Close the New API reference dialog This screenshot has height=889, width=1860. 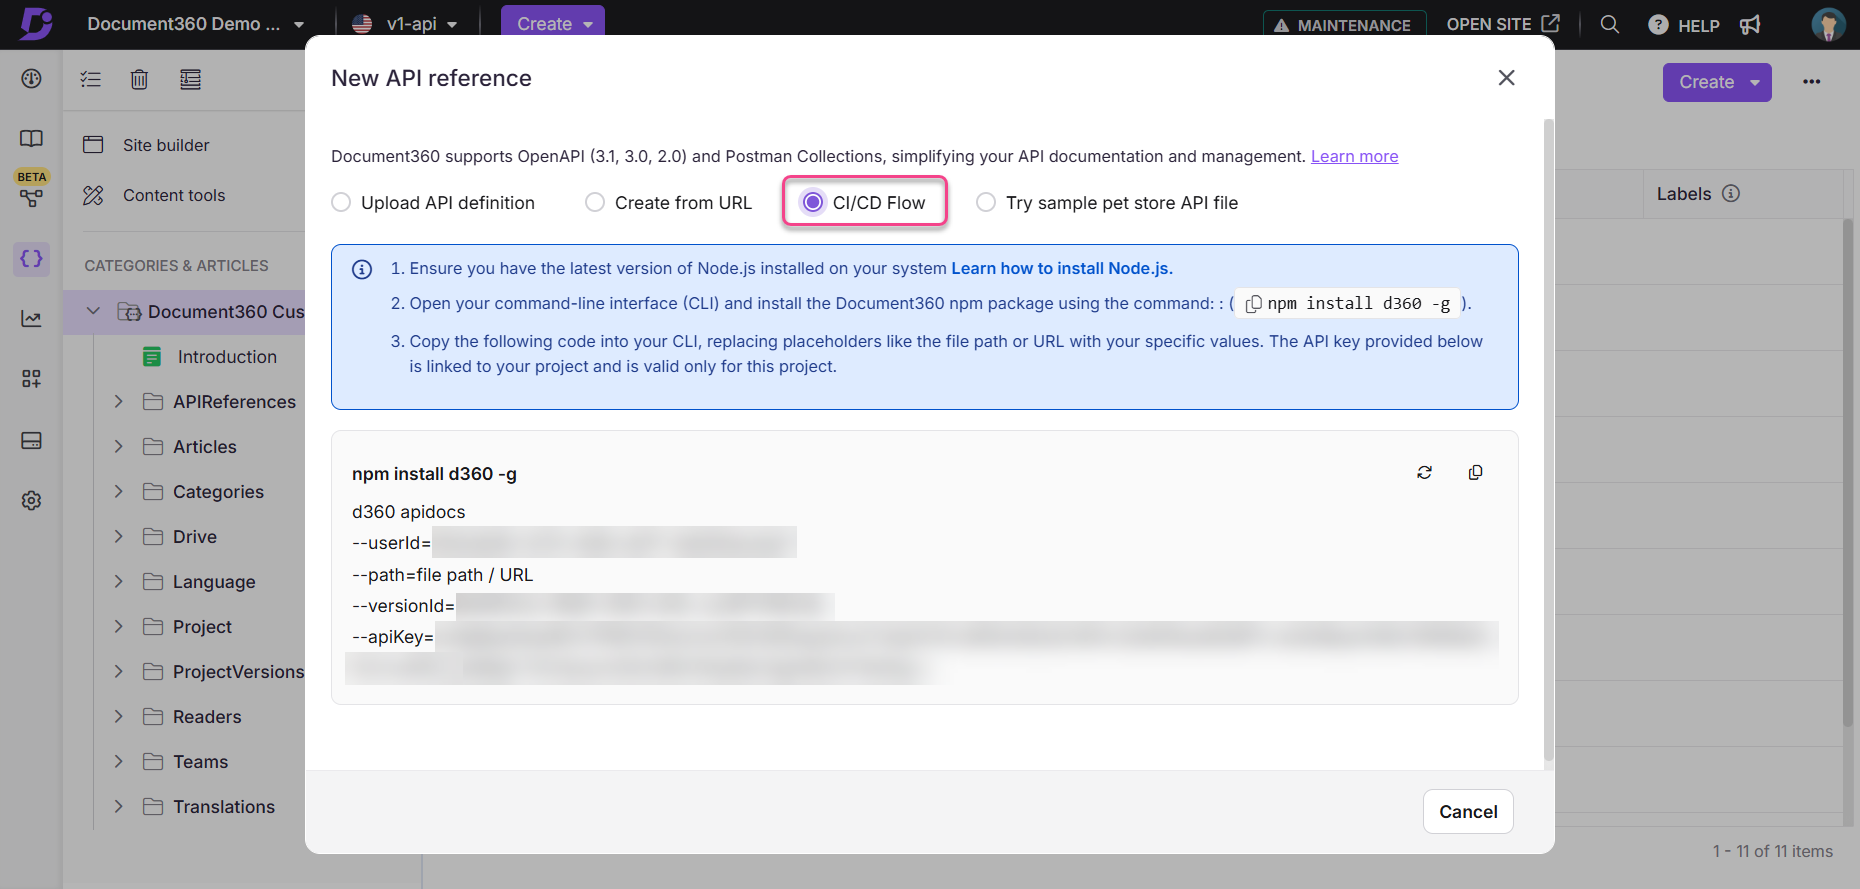click(1507, 78)
